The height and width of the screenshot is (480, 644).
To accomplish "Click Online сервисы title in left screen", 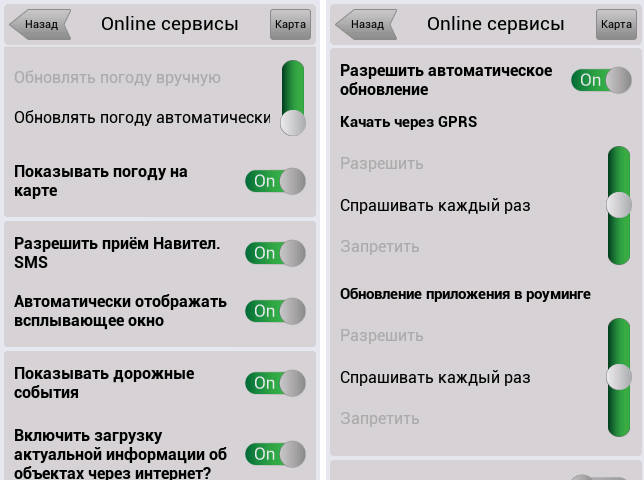I will [x=170, y=24].
